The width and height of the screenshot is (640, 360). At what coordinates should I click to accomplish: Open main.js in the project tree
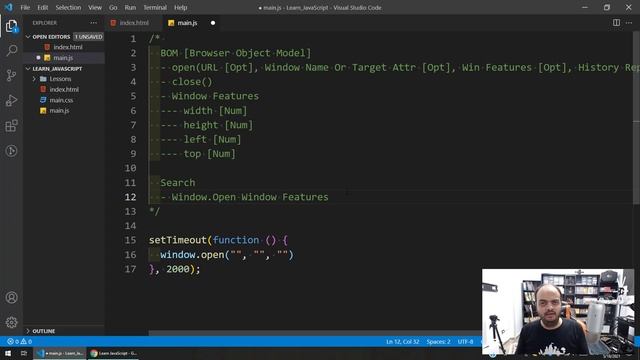tap(59, 111)
